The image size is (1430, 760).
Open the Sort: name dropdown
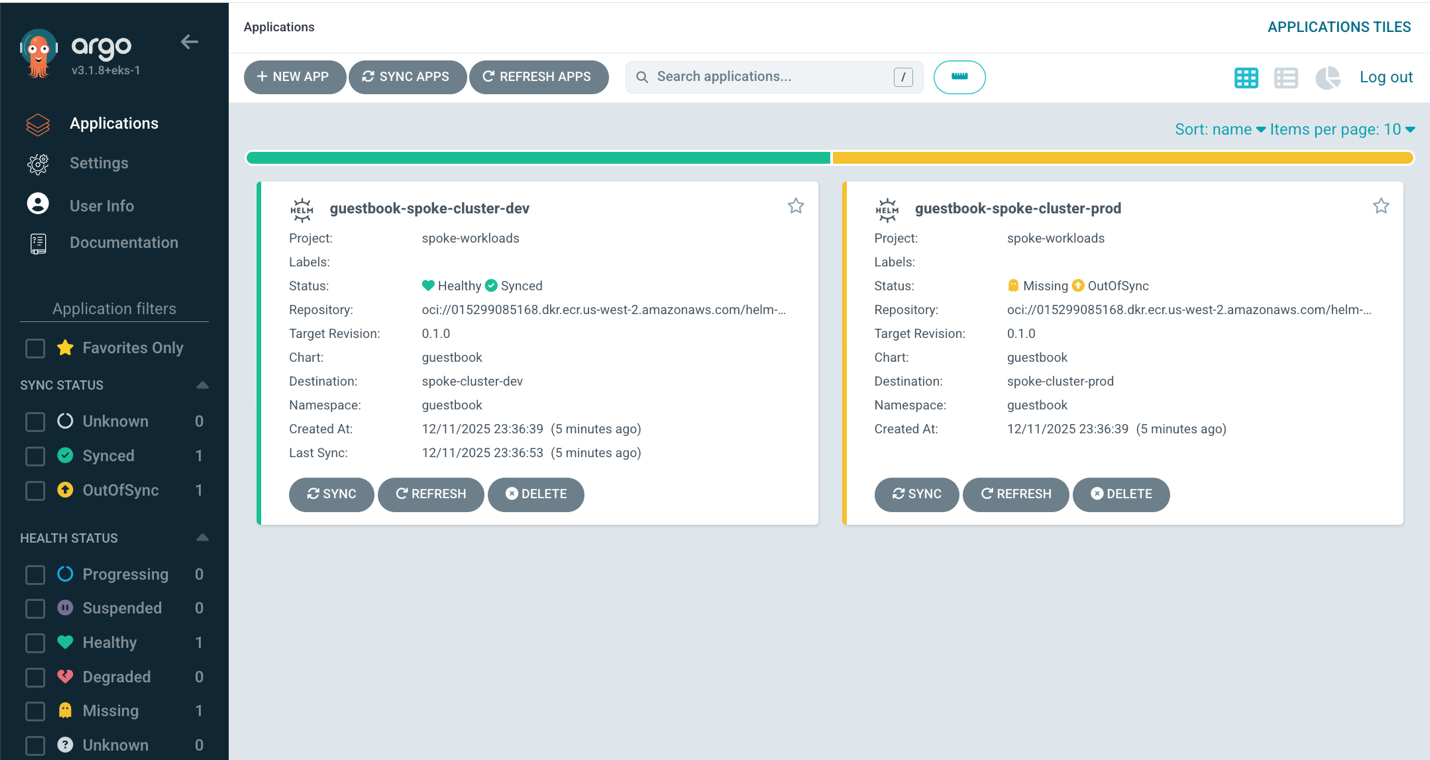point(1220,129)
